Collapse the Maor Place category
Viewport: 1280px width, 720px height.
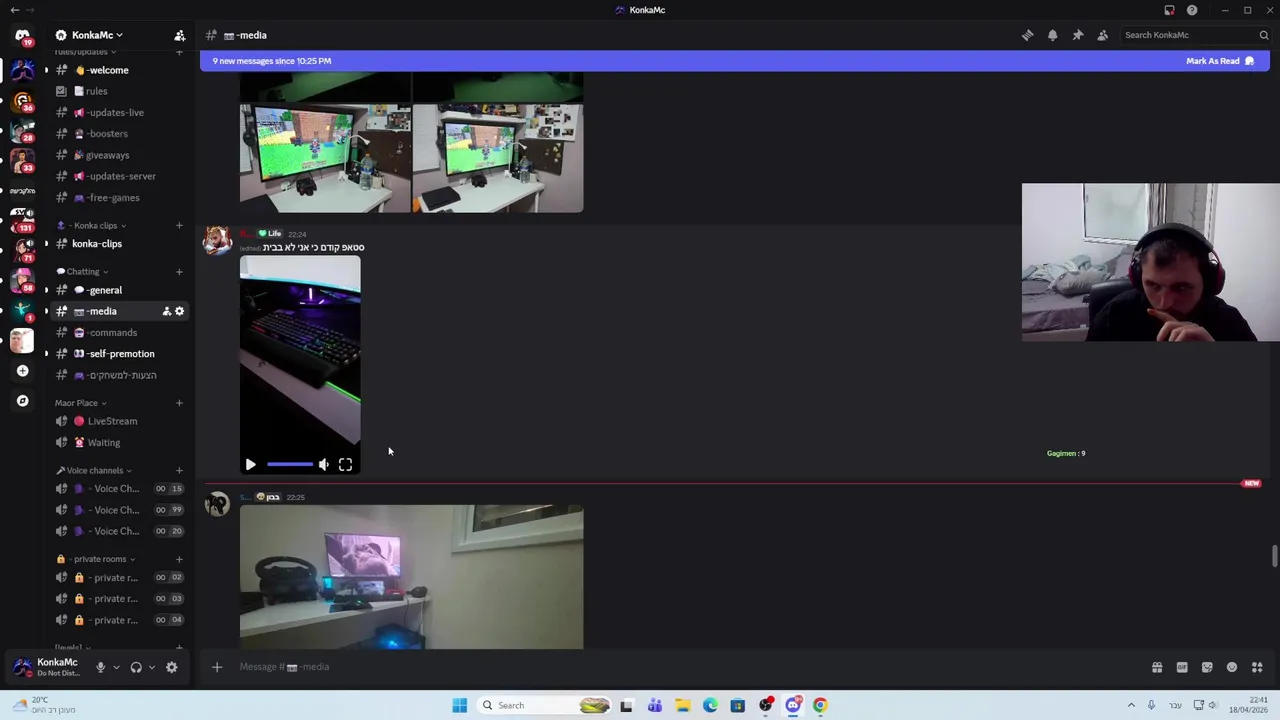click(80, 403)
